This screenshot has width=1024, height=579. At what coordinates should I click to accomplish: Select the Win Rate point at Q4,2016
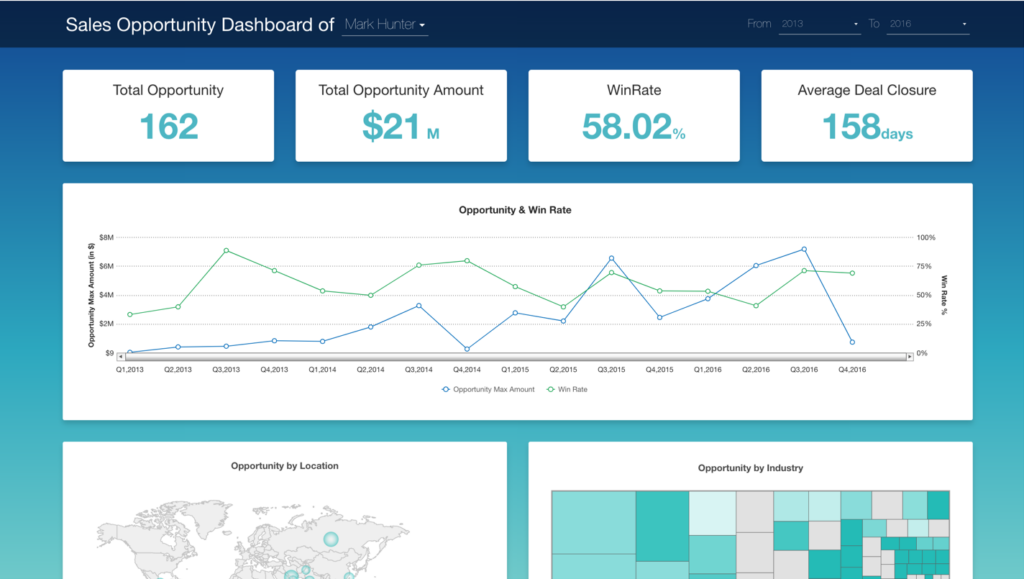[x=852, y=274]
